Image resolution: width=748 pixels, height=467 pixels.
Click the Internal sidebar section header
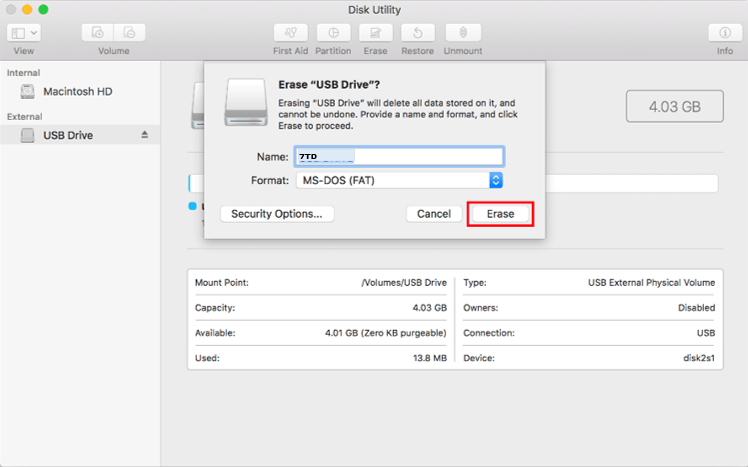(23, 73)
